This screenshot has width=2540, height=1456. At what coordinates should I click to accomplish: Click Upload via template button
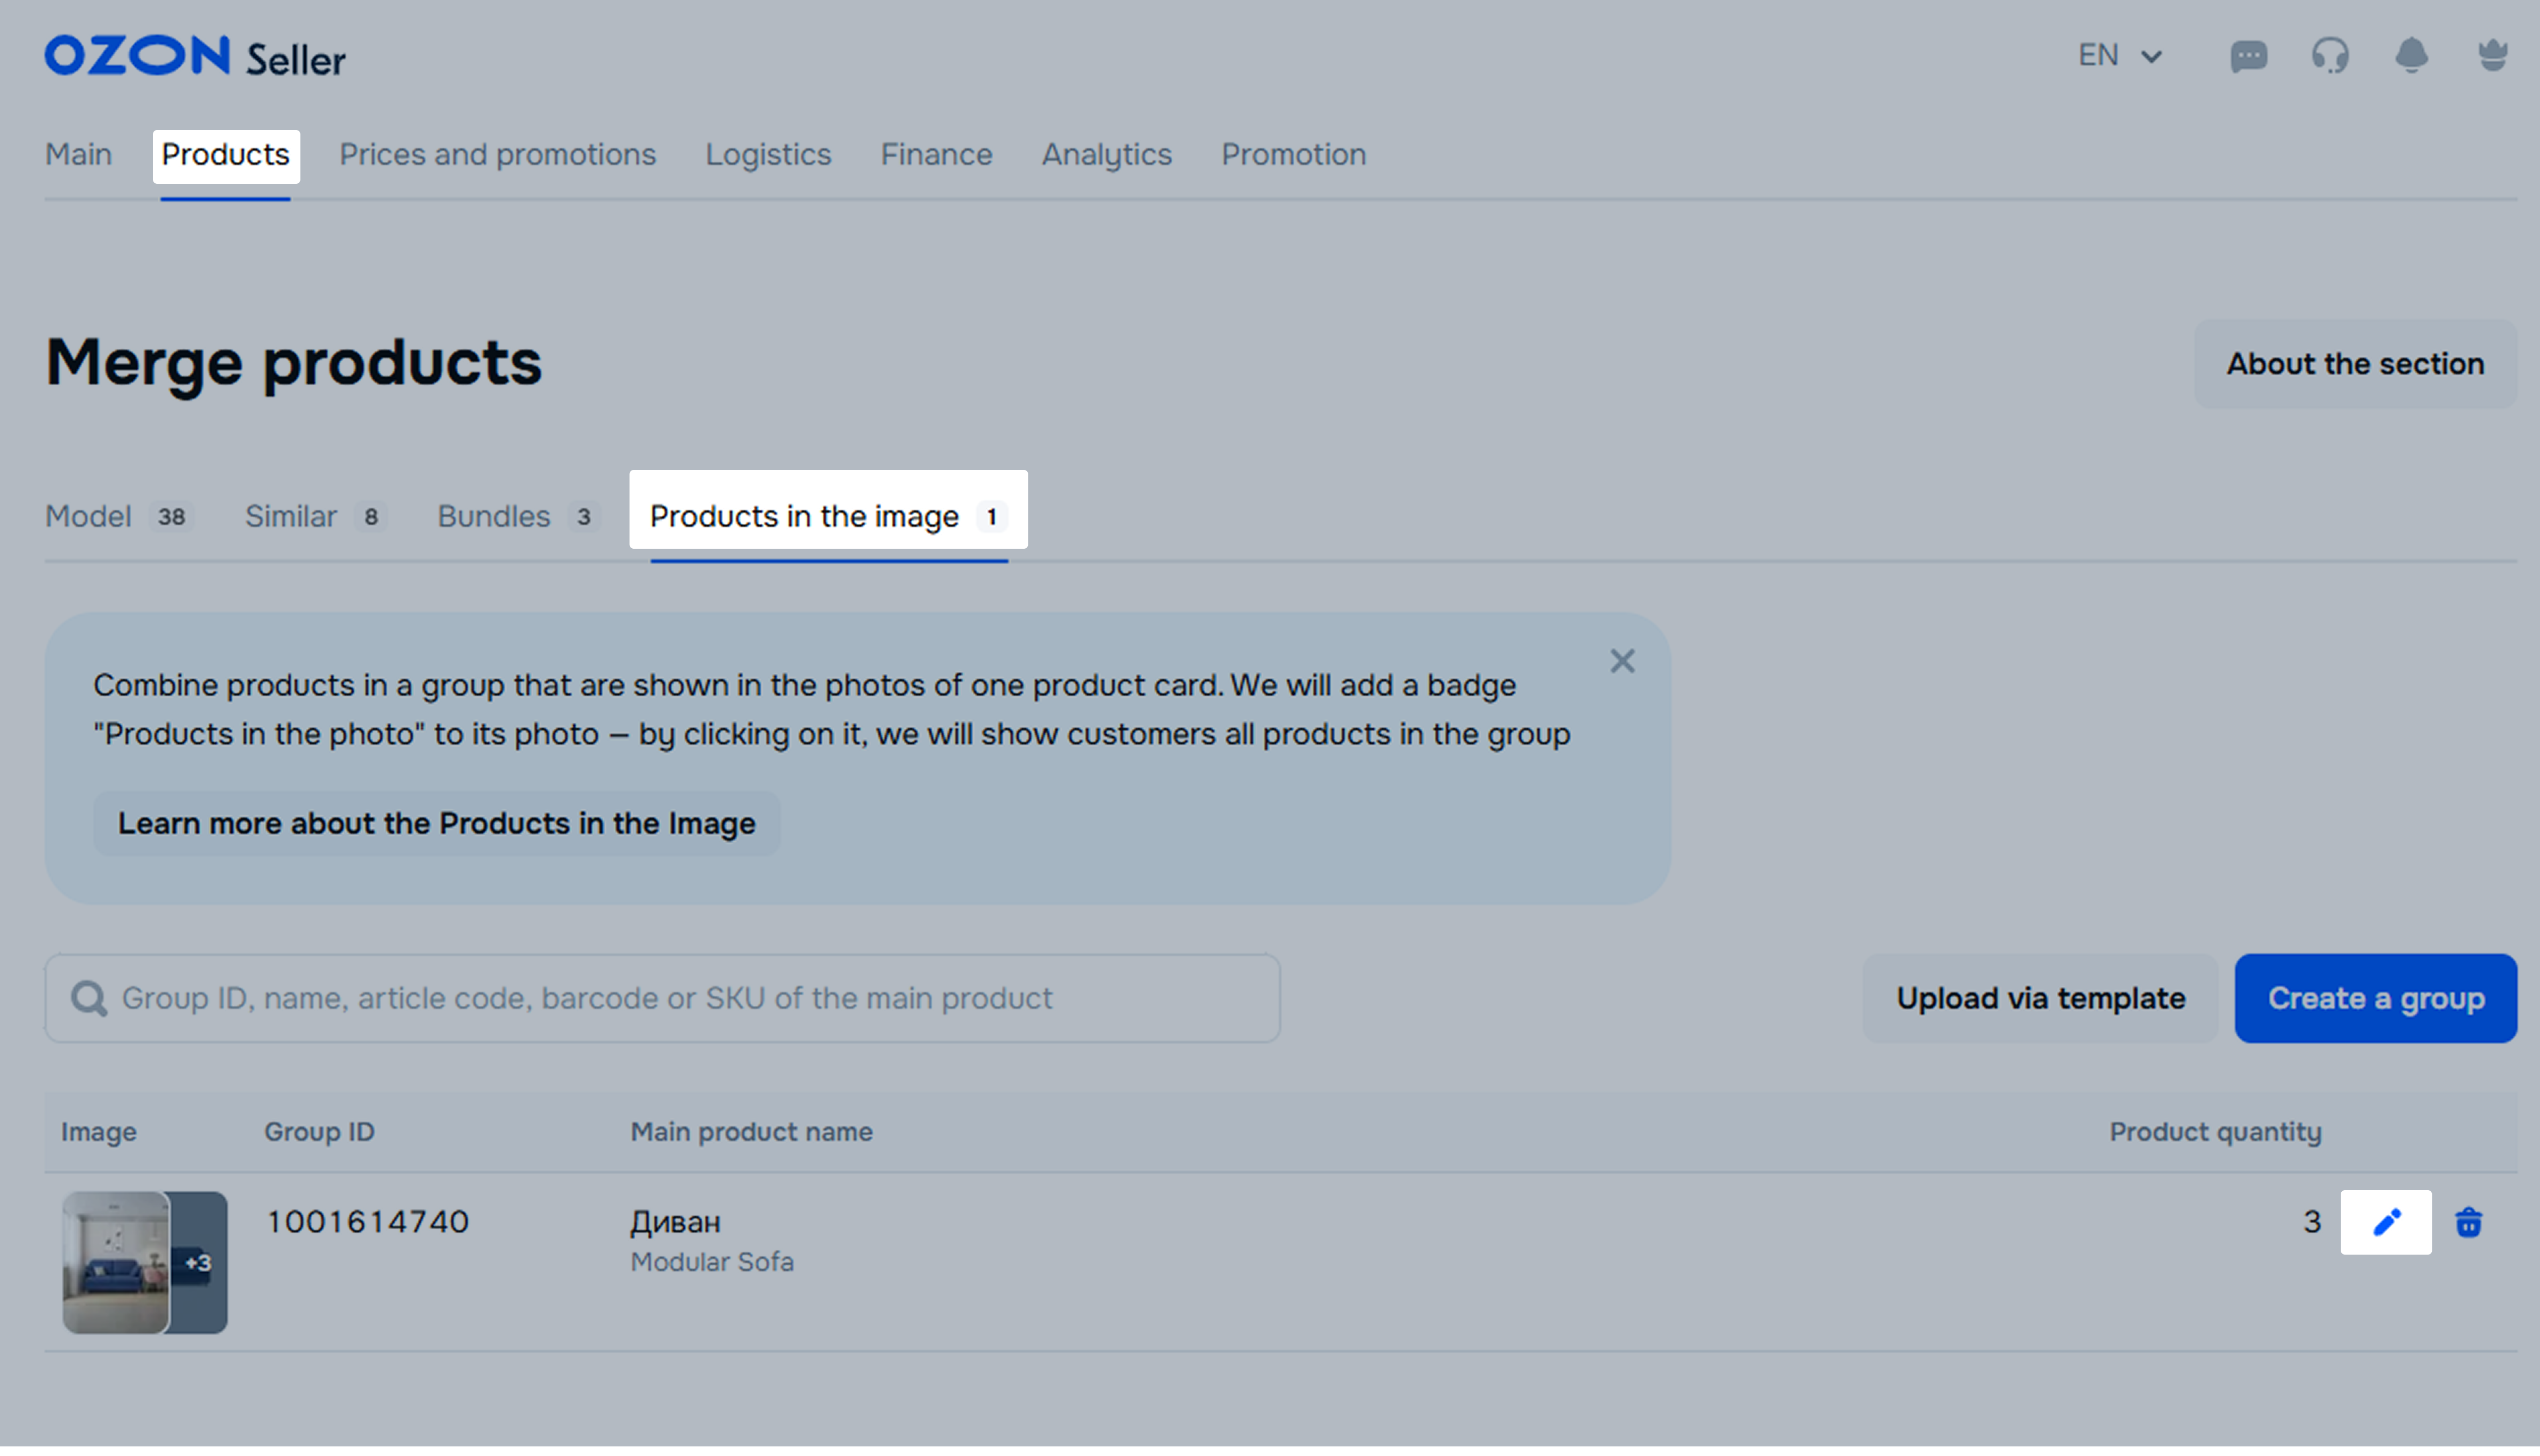(x=2040, y=998)
